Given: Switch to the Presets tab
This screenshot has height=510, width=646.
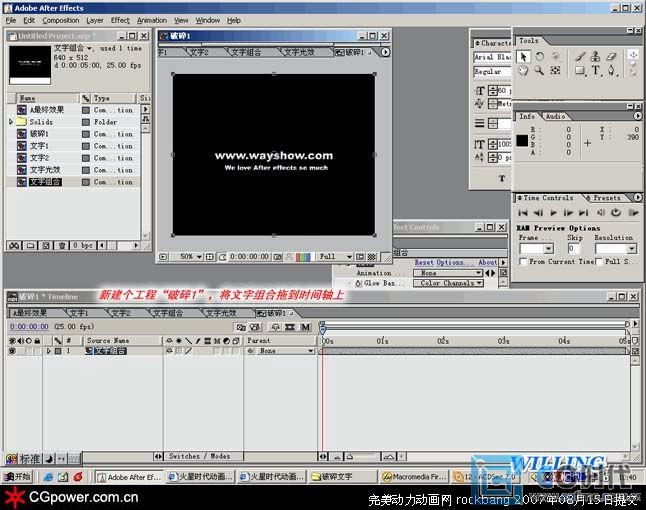Looking at the screenshot, I should pos(607,198).
